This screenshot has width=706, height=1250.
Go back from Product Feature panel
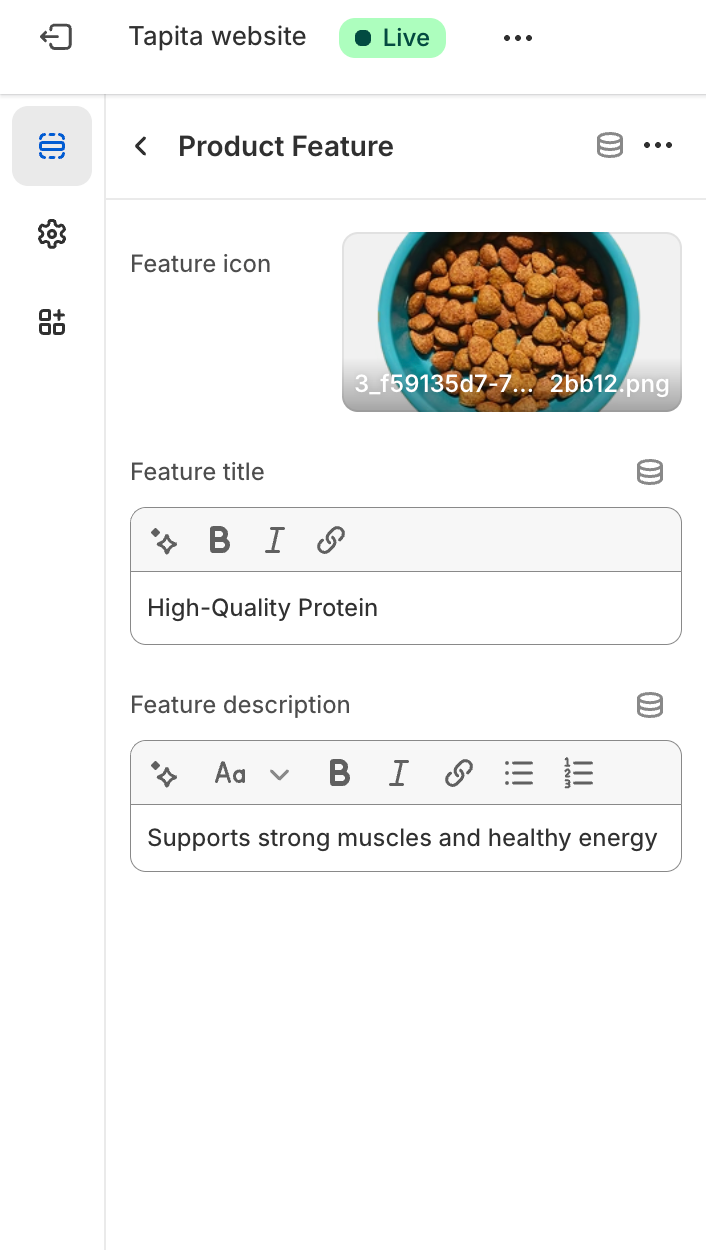coord(141,146)
